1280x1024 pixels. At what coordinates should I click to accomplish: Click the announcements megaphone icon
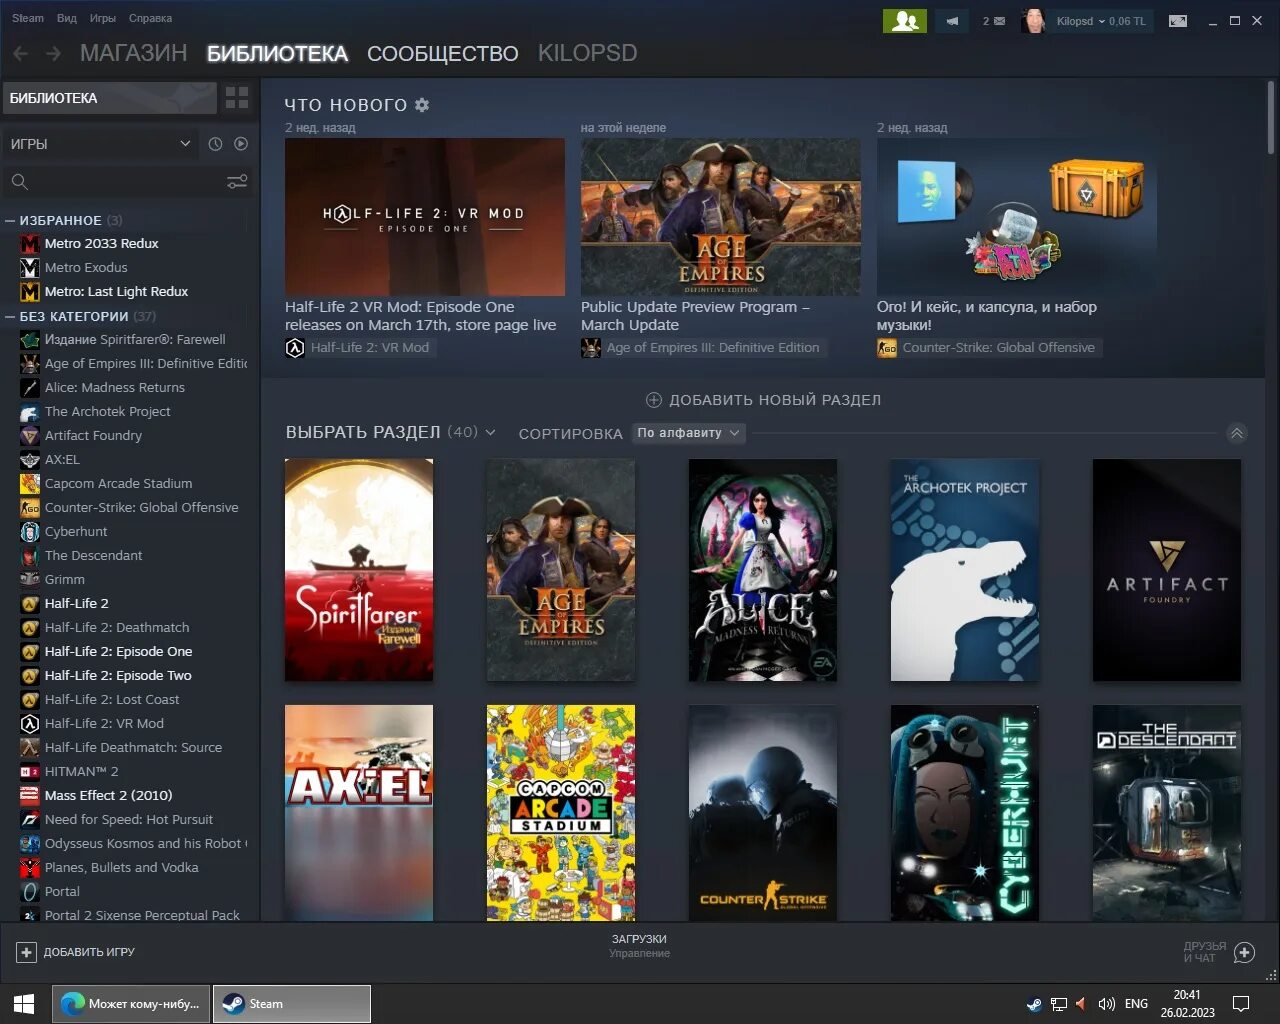(x=952, y=21)
